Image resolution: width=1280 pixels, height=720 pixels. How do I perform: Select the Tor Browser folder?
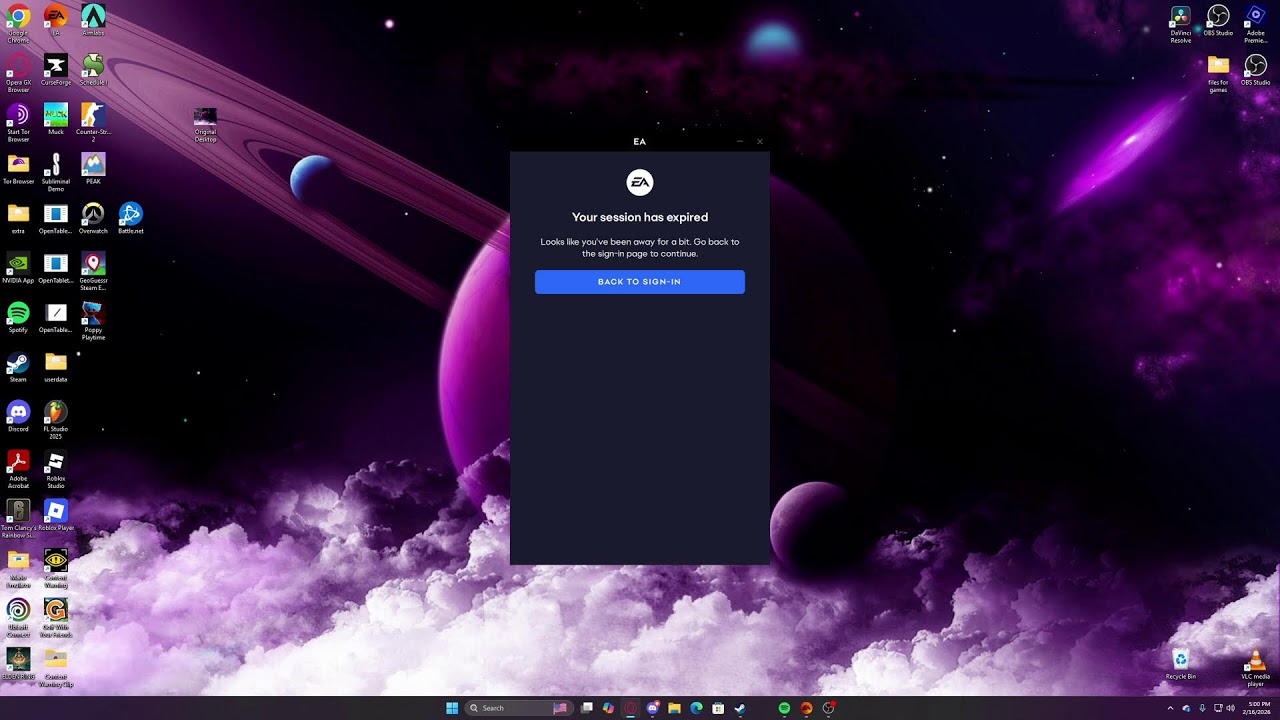click(18, 168)
